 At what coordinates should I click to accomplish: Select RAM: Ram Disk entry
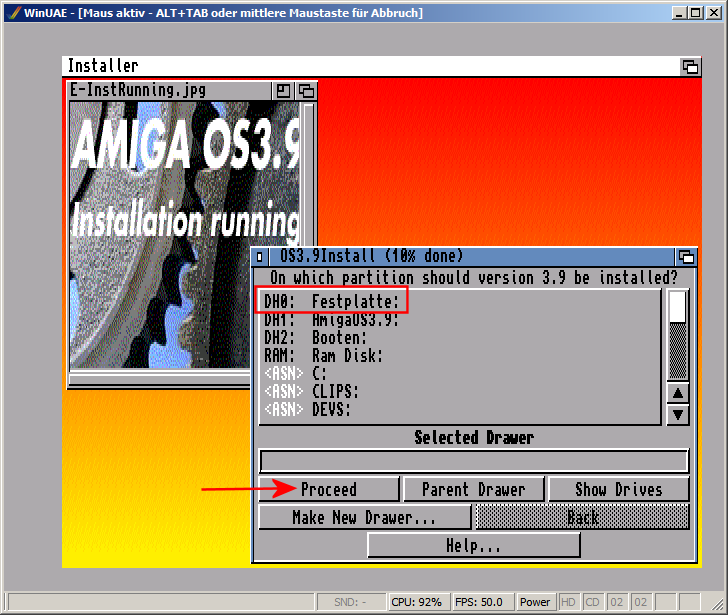click(459, 356)
